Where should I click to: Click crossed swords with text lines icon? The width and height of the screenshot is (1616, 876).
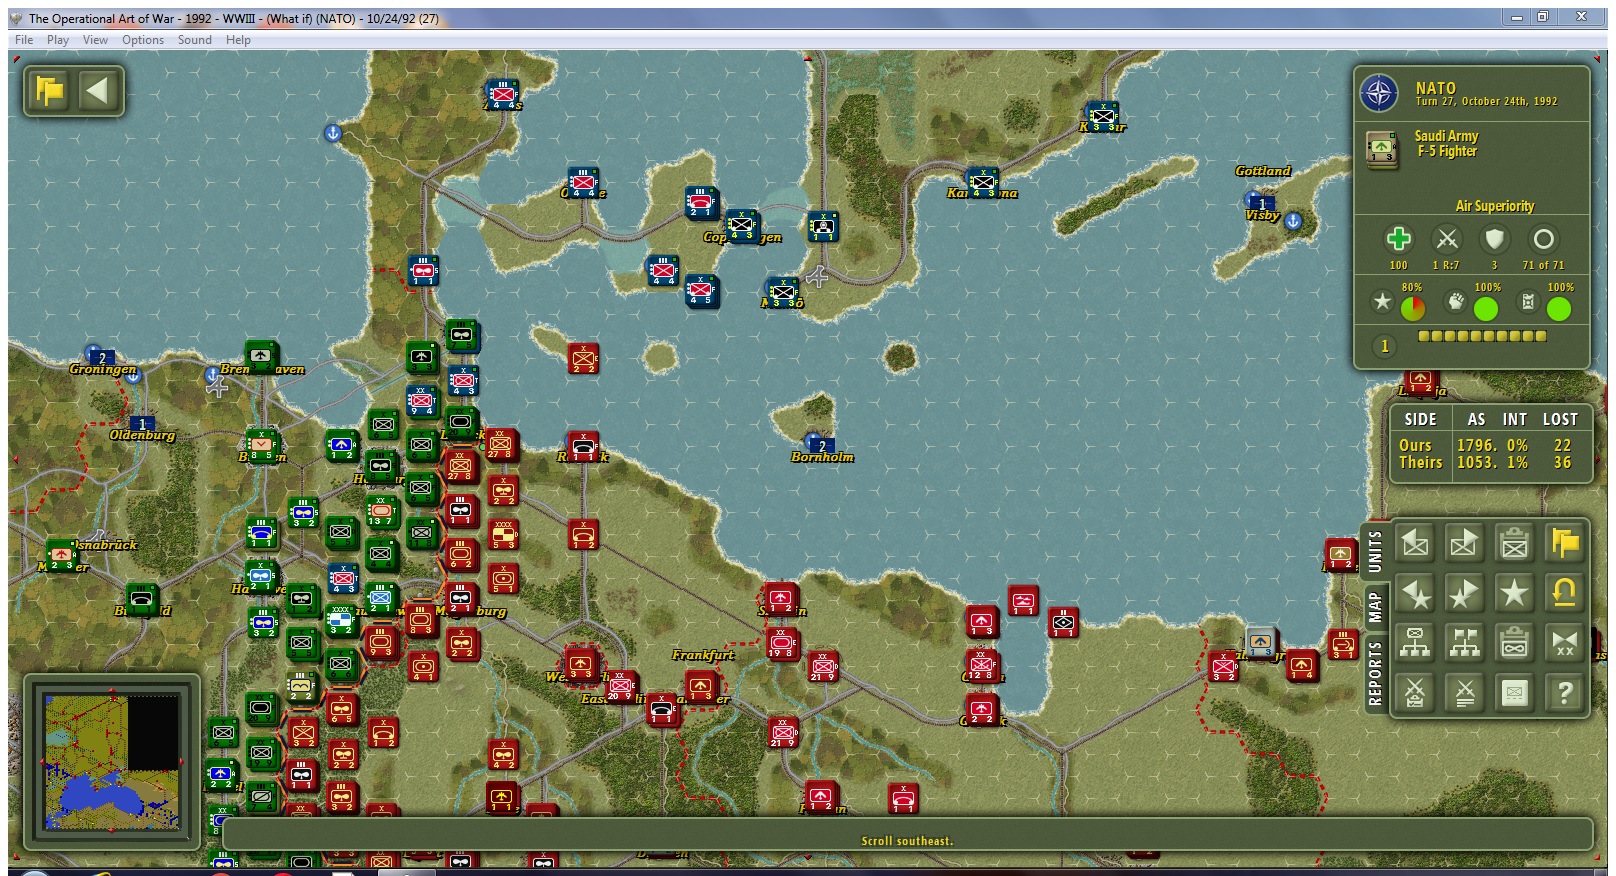tap(1464, 692)
